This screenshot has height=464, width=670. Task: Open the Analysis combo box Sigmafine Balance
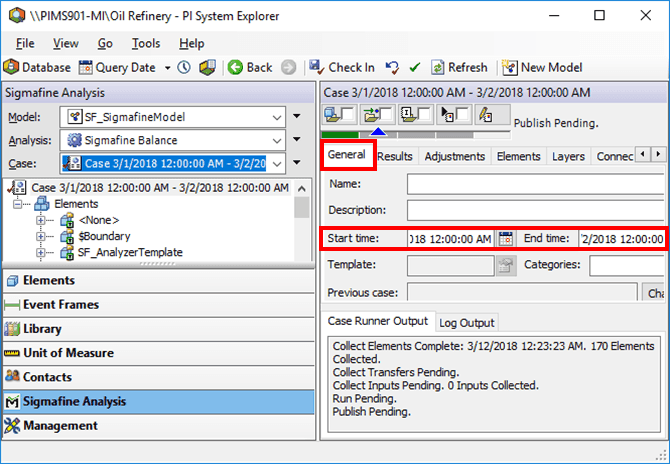coord(173,140)
